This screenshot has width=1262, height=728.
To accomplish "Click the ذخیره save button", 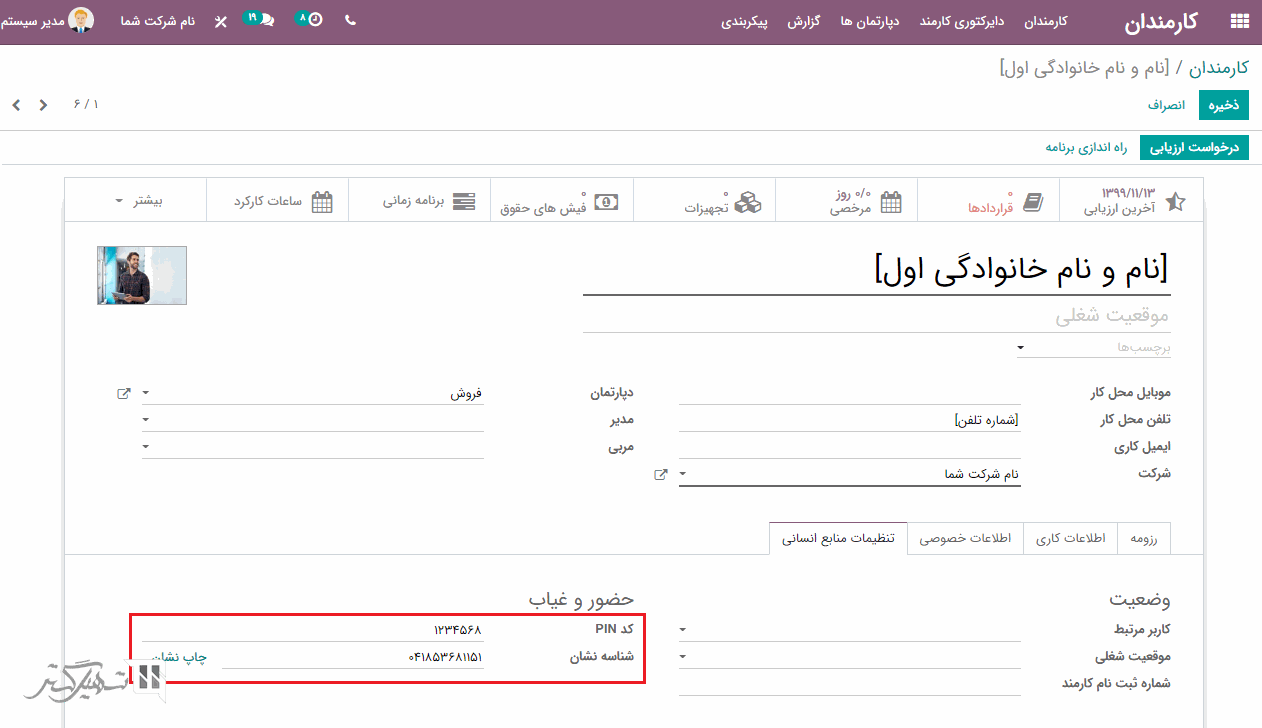I will pyautogui.click(x=1223, y=105).
